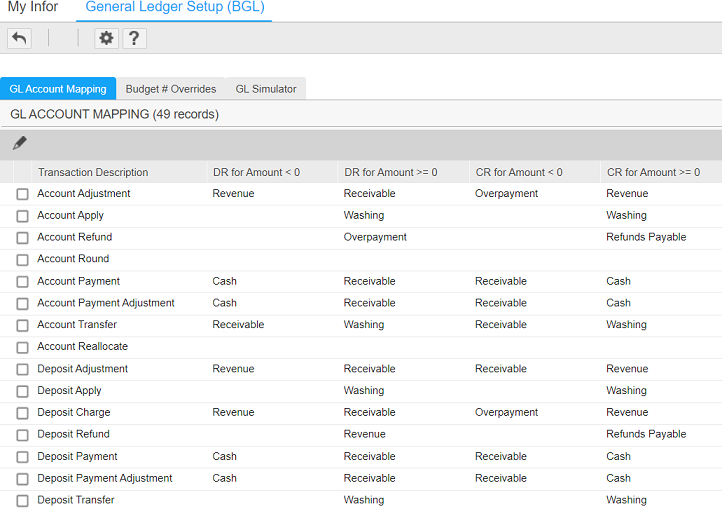Screen dimensions: 722x509
Task: Enable the Deposit Payment row checkbox
Action: [22, 457]
